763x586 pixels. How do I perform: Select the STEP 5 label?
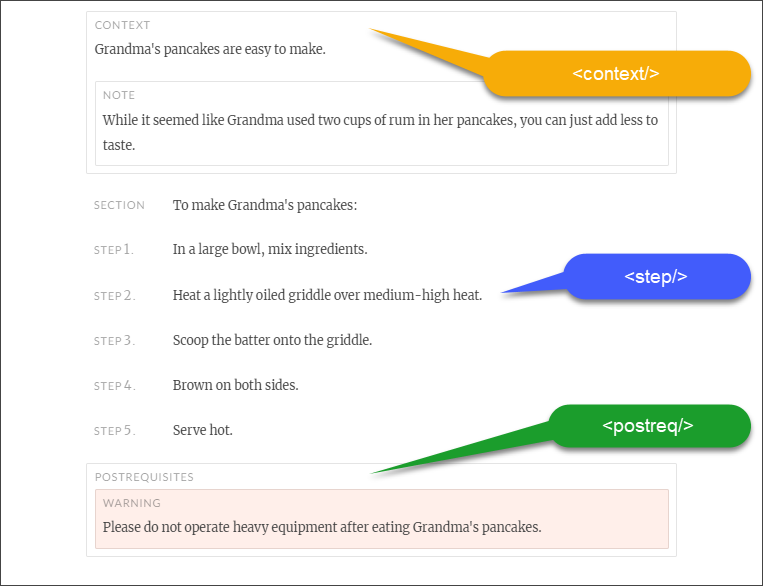(x=114, y=431)
